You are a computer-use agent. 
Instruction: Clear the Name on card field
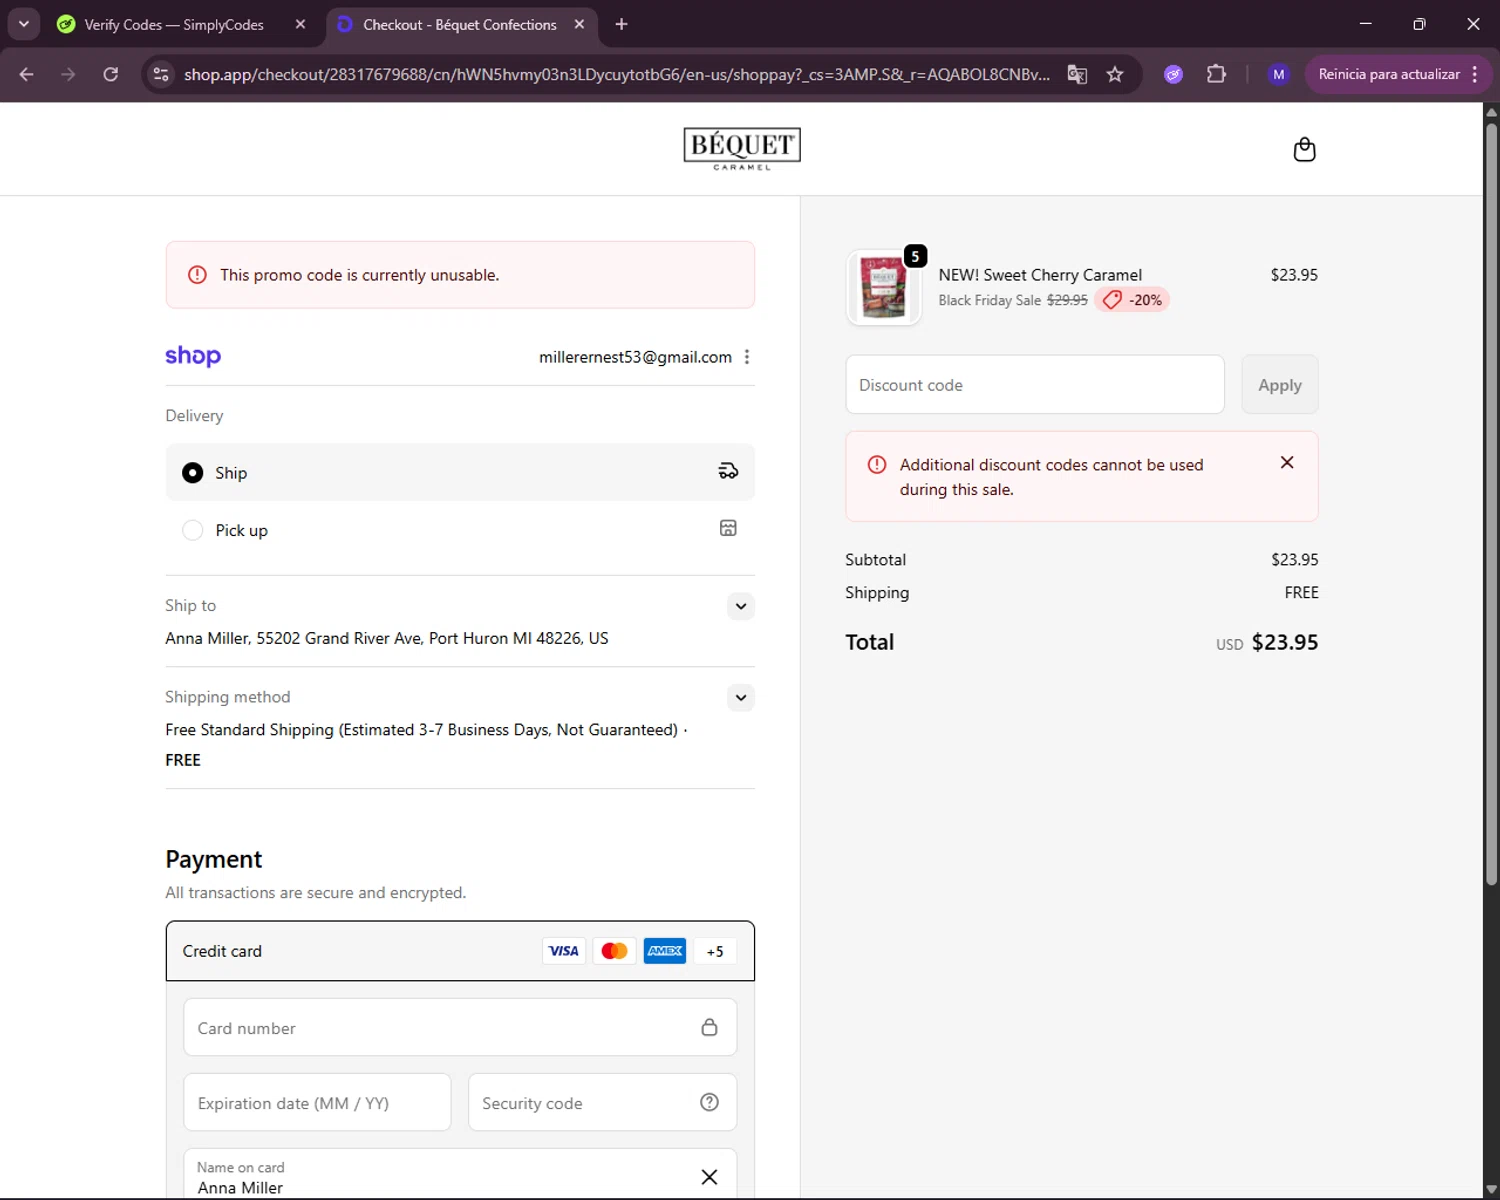coord(709,1177)
